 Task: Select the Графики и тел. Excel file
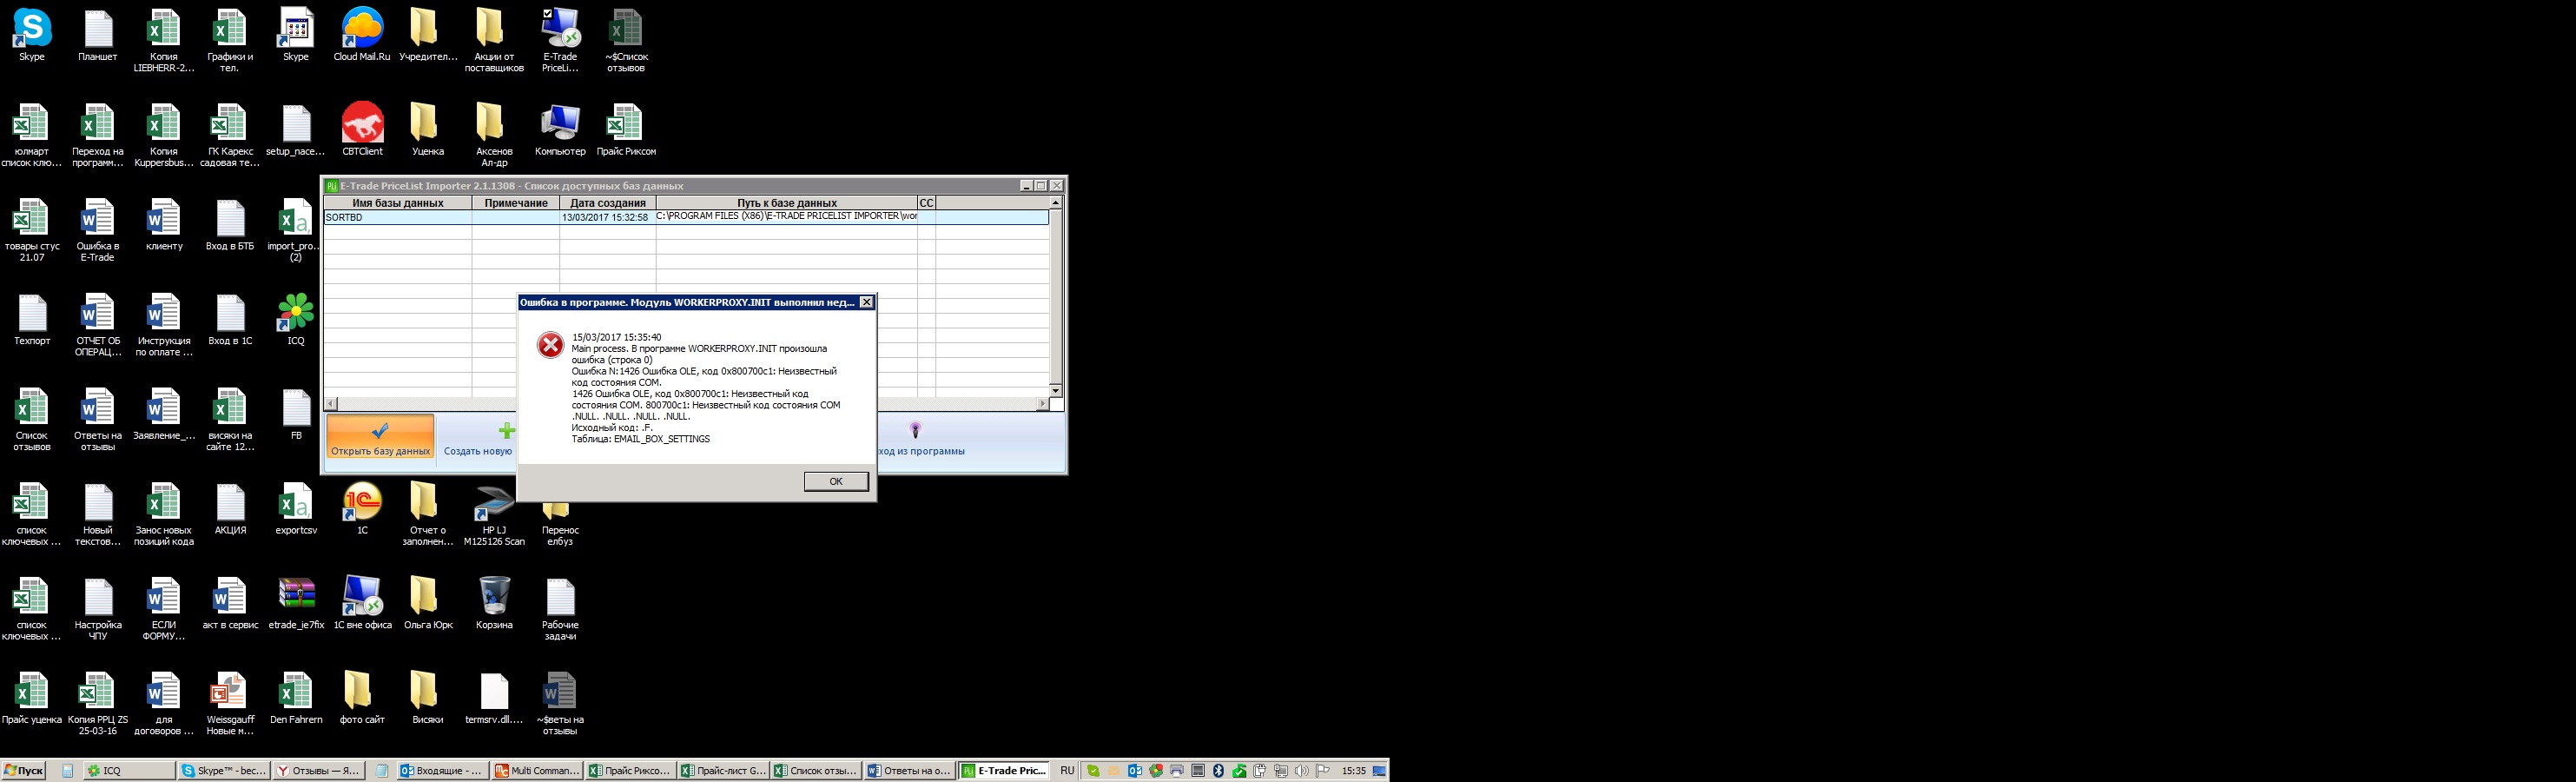230,41
